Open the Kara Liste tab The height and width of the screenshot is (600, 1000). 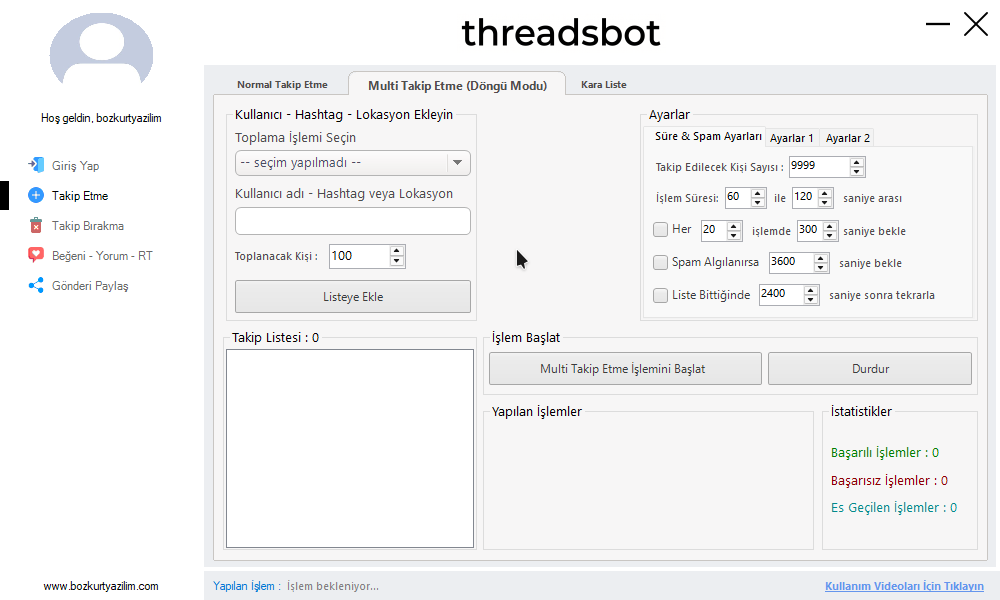[x=603, y=85]
